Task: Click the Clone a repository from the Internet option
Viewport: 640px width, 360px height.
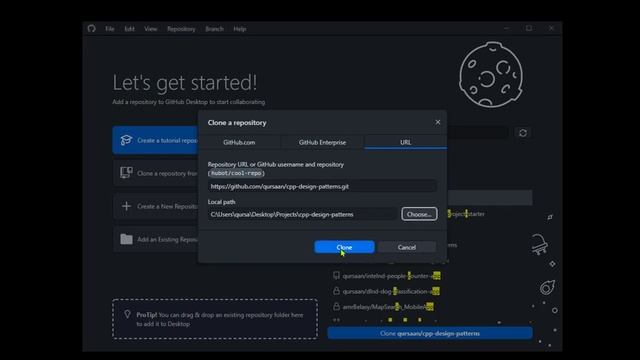Action: pos(156,173)
